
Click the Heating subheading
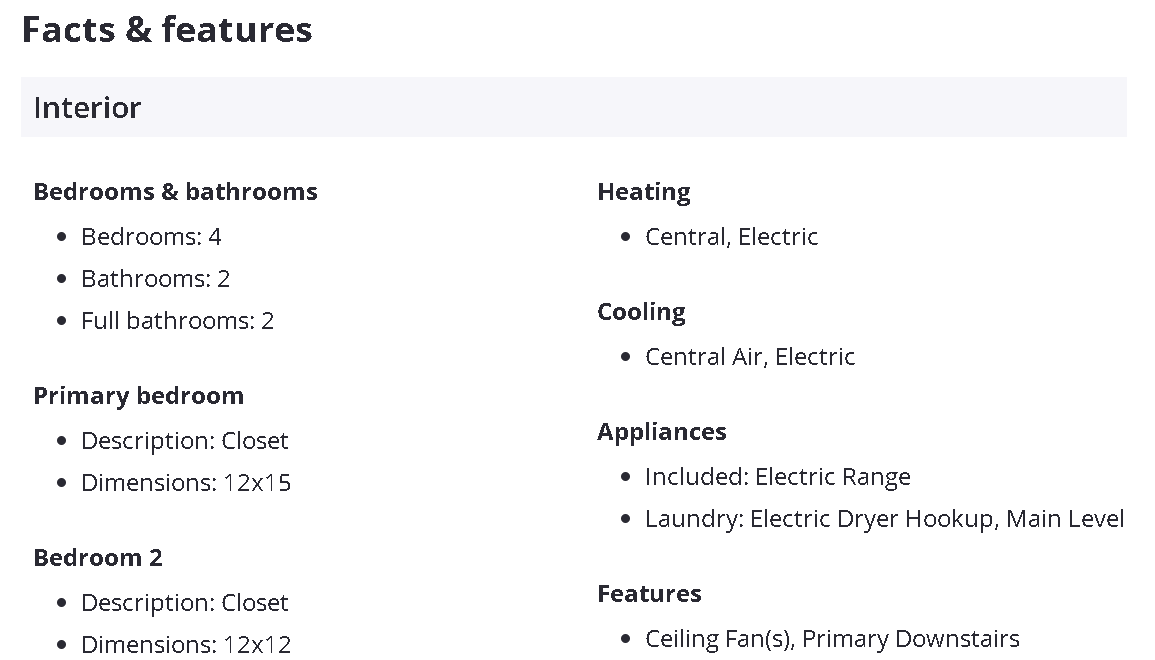click(644, 192)
